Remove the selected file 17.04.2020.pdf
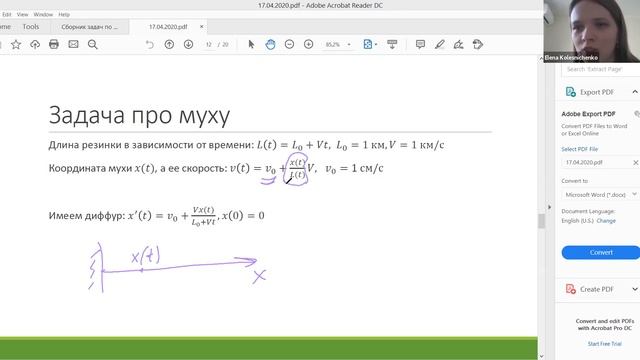The image size is (640, 360). click(x=636, y=162)
